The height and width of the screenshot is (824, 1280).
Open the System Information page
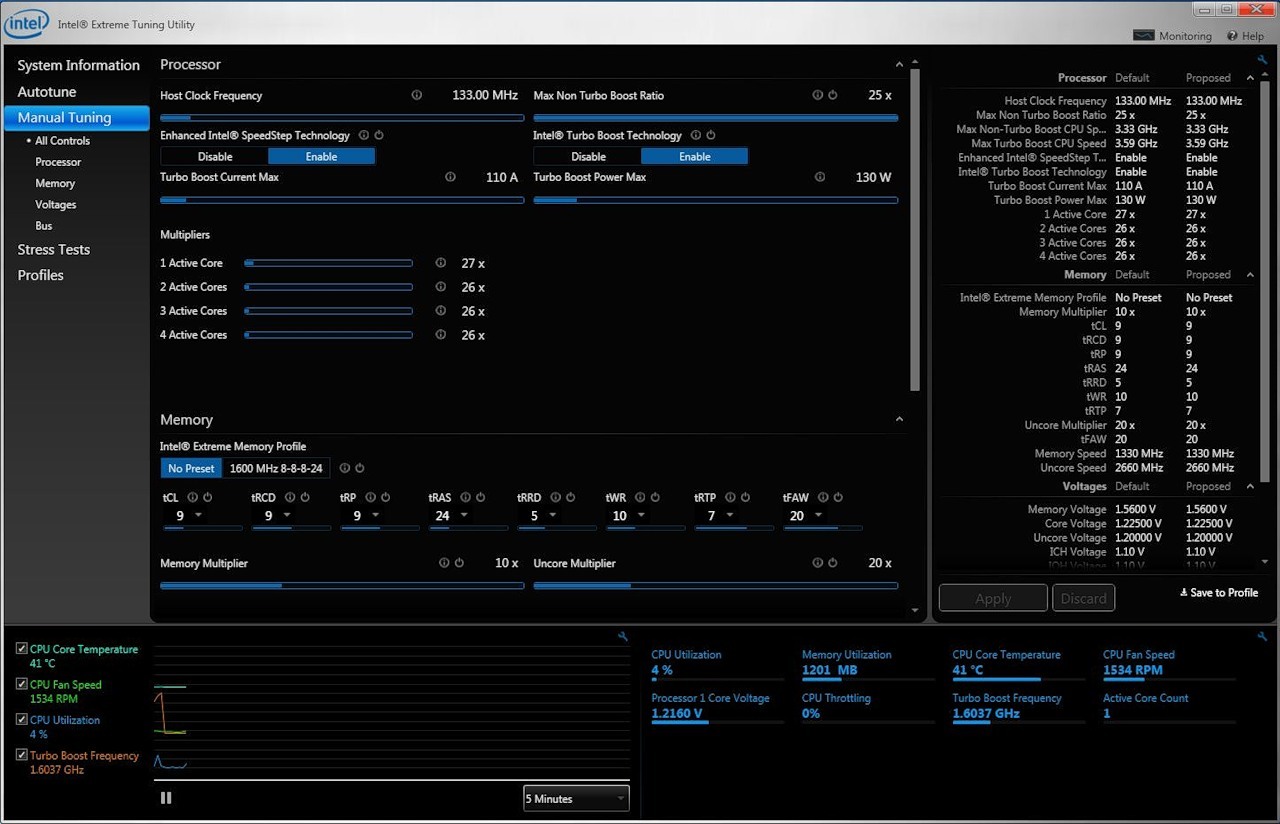point(79,65)
